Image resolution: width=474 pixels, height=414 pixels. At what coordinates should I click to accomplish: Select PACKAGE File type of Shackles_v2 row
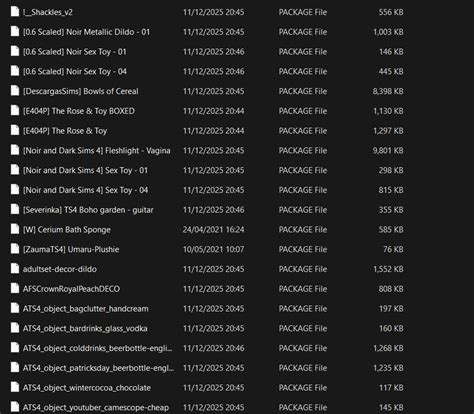[x=303, y=12]
